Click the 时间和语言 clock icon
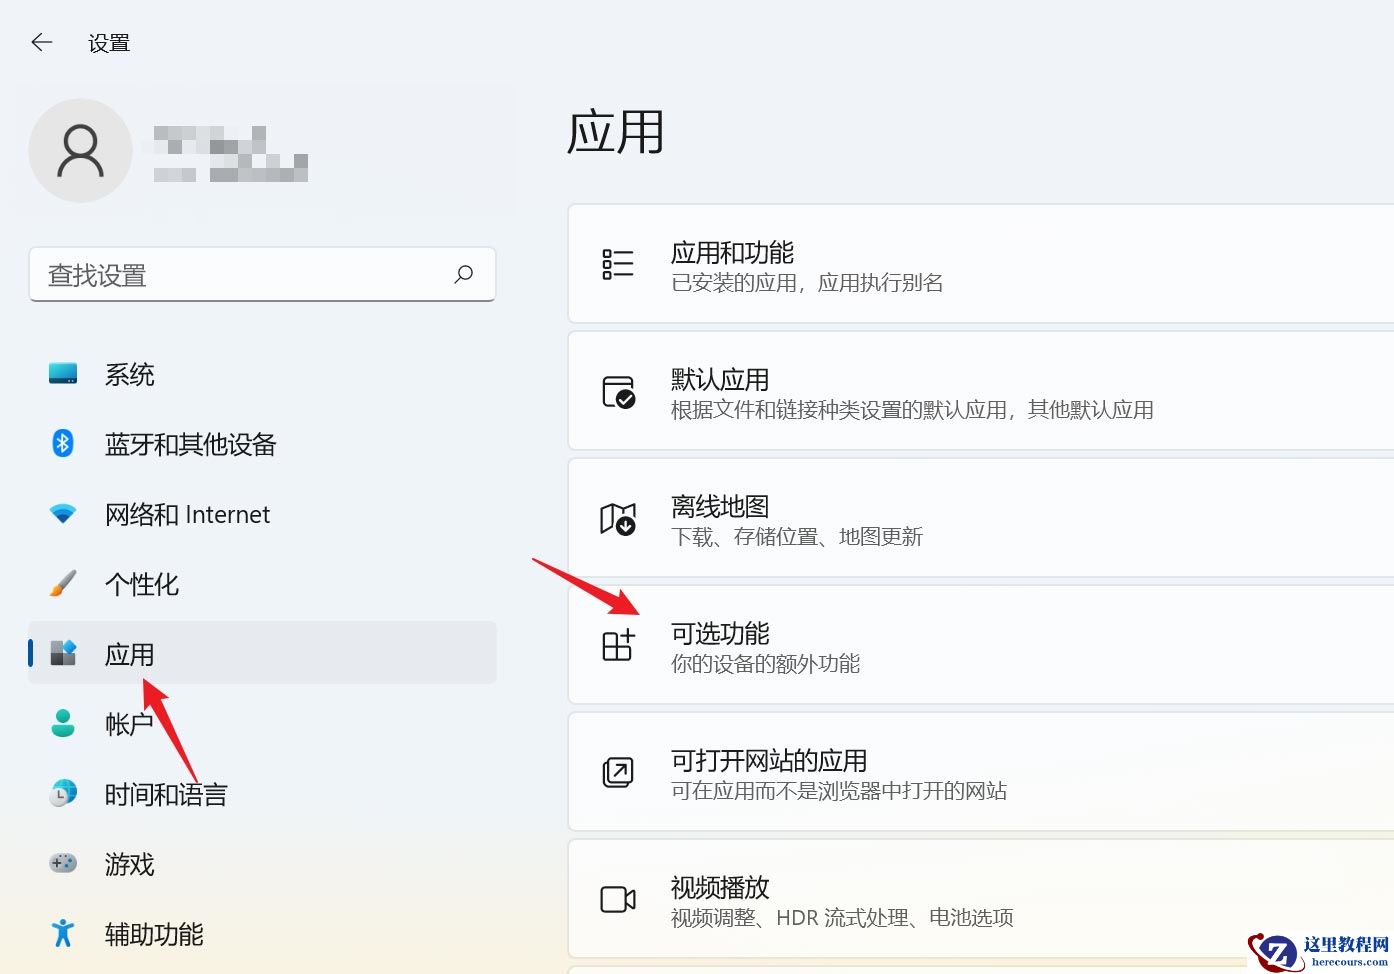The height and width of the screenshot is (974, 1394). click(x=62, y=793)
